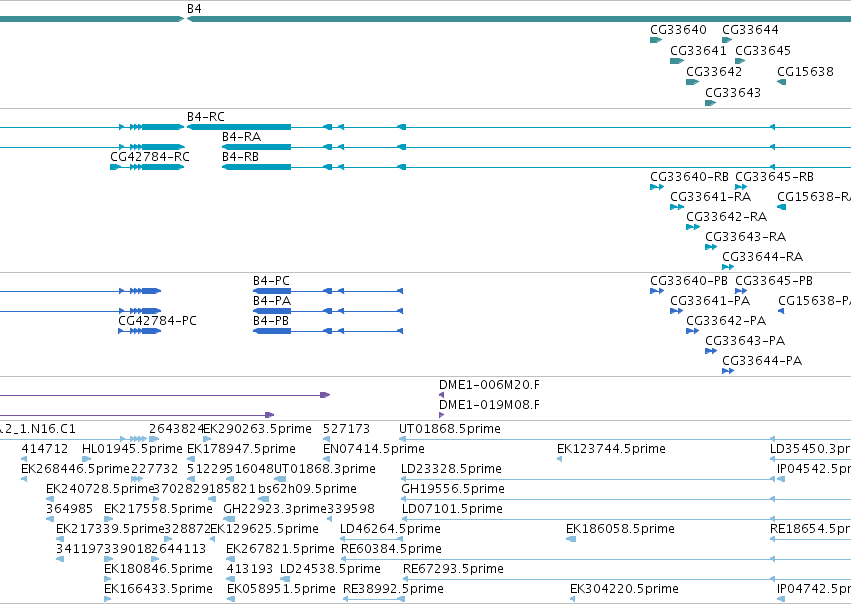
Task: Select the DME1-006M20.F feature label
Action: 489,385
